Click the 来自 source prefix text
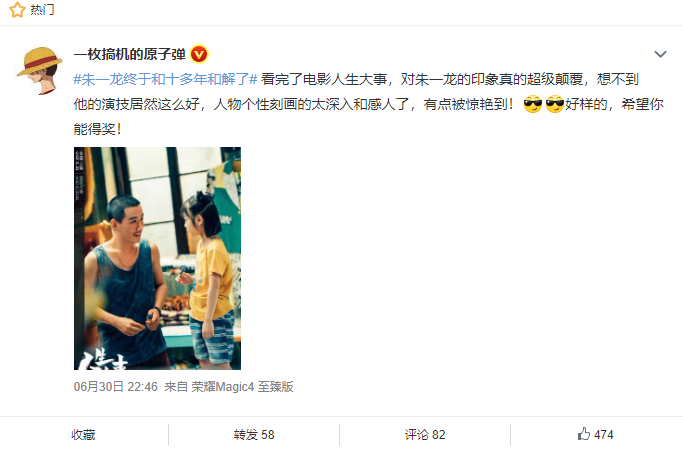Viewport: 683px width, 452px height. [x=176, y=386]
